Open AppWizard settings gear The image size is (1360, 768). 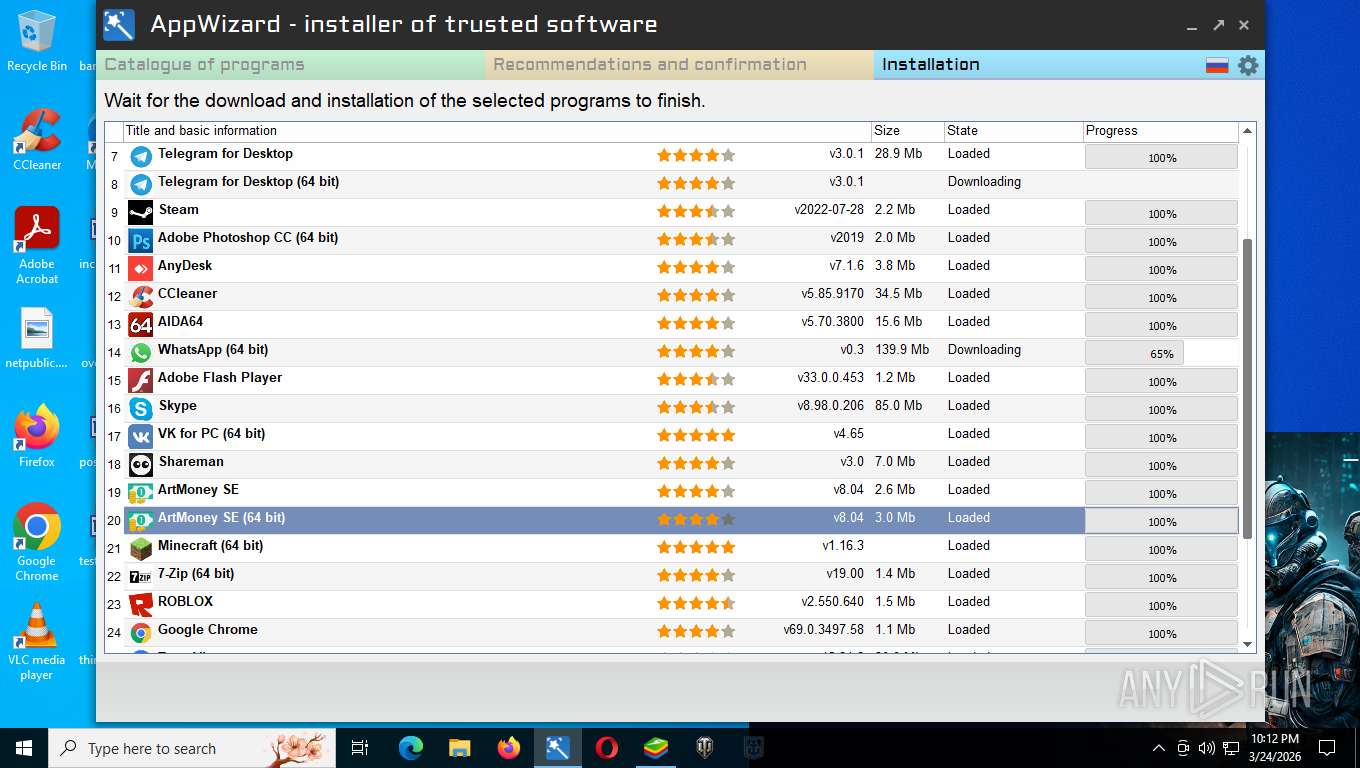pyautogui.click(x=1248, y=65)
